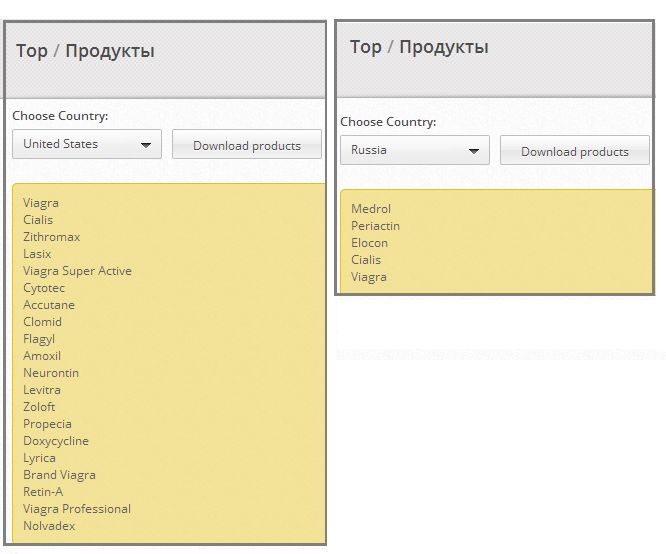Viewport: 666px width, 554px height.
Task: Click Продукты heading in Russia panel
Action: (443, 47)
